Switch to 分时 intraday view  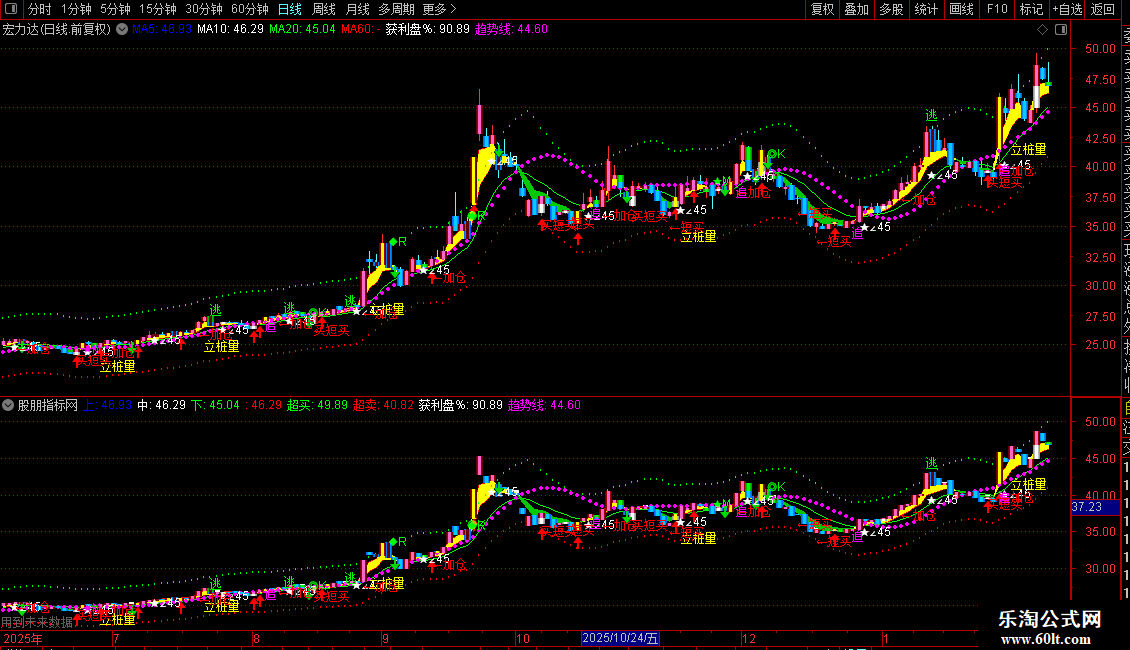tap(40, 9)
